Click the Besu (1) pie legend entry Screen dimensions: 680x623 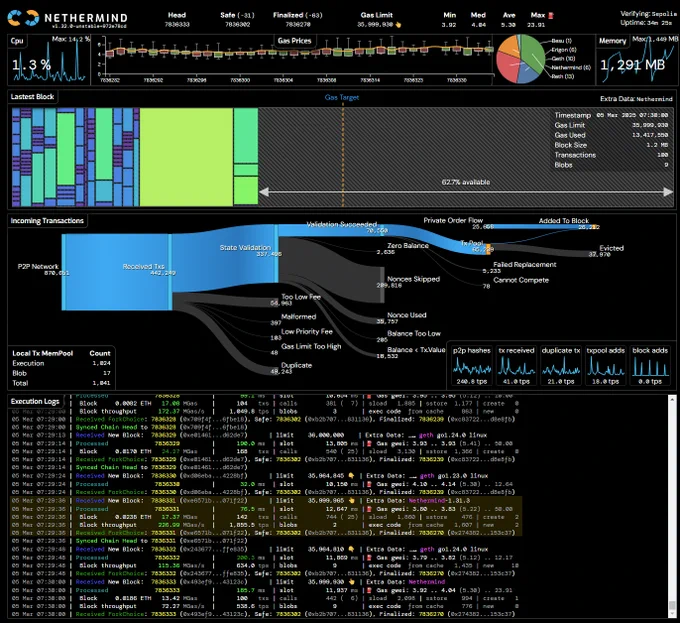tap(561, 41)
